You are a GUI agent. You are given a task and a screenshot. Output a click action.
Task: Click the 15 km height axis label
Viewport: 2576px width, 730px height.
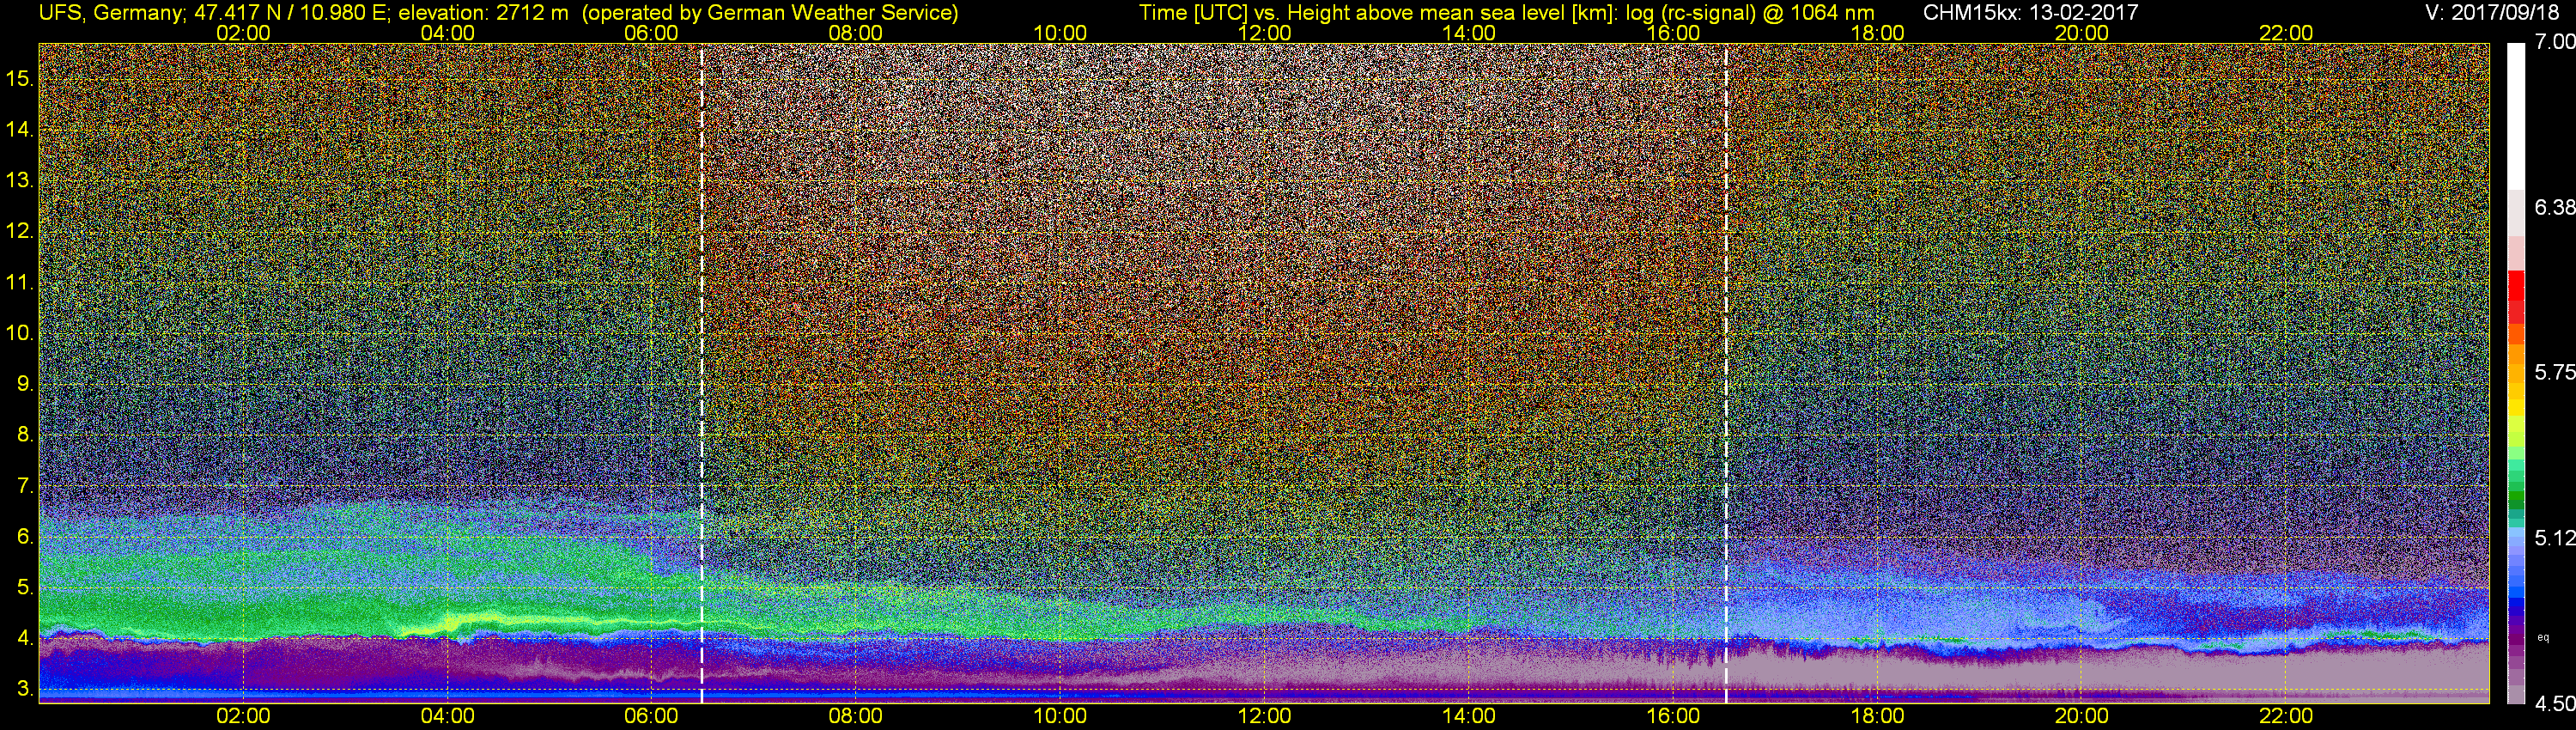pyautogui.click(x=19, y=78)
